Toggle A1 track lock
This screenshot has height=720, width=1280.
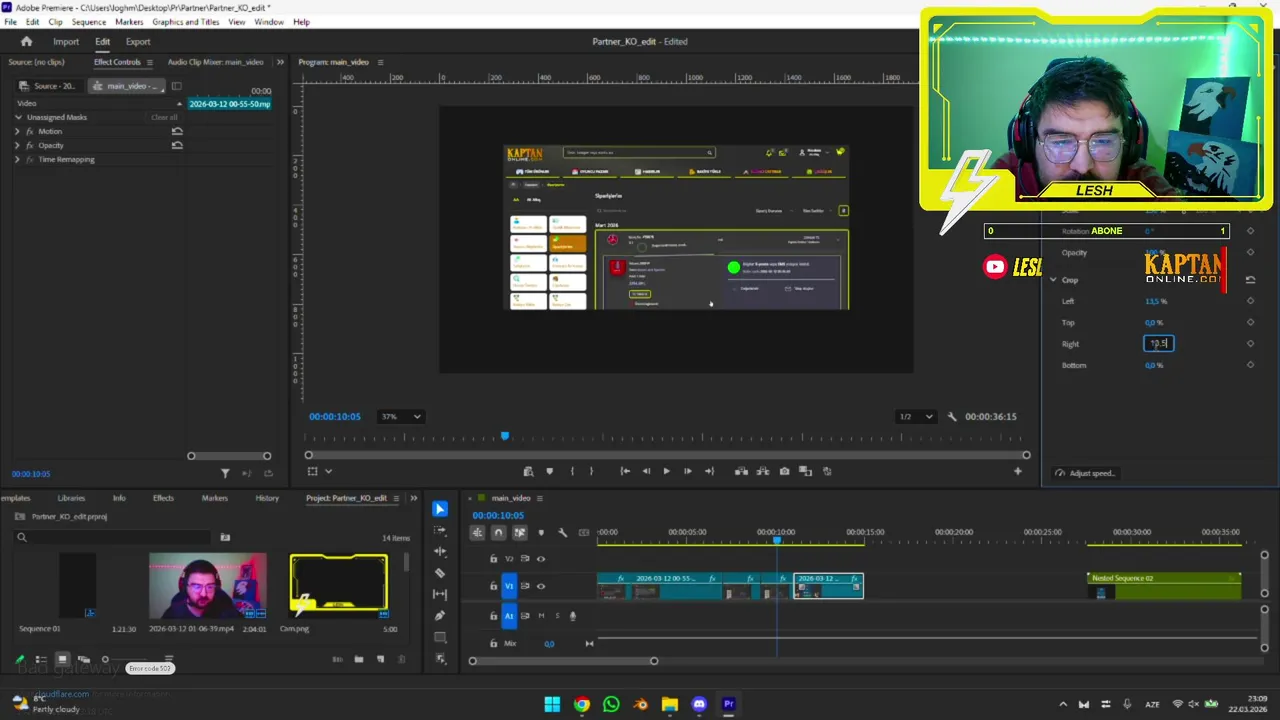[x=493, y=616]
